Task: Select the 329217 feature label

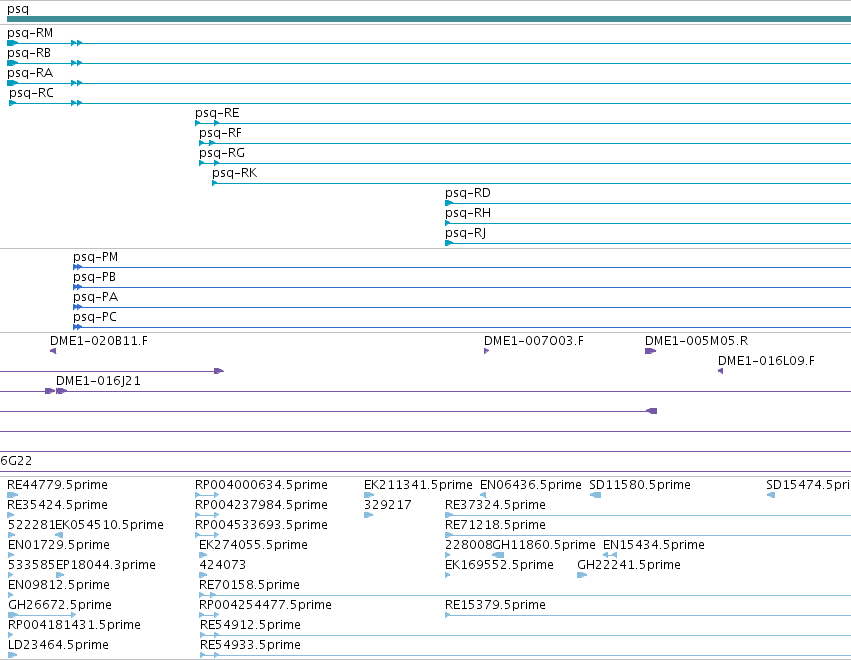Action: 388,505
